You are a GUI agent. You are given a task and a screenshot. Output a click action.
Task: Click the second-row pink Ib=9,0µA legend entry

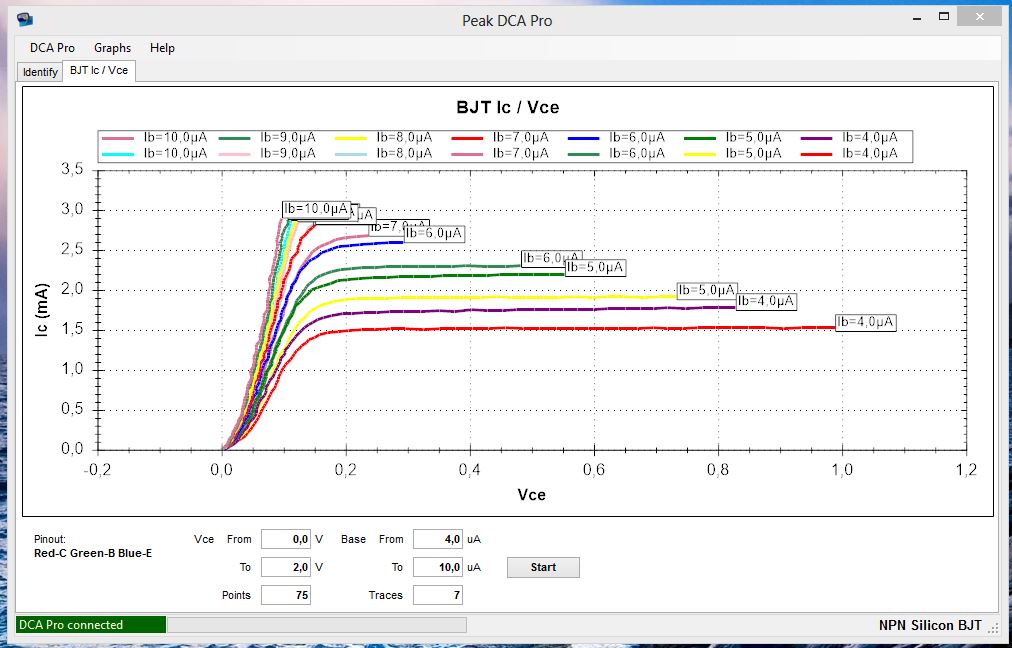(x=267, y=154)
